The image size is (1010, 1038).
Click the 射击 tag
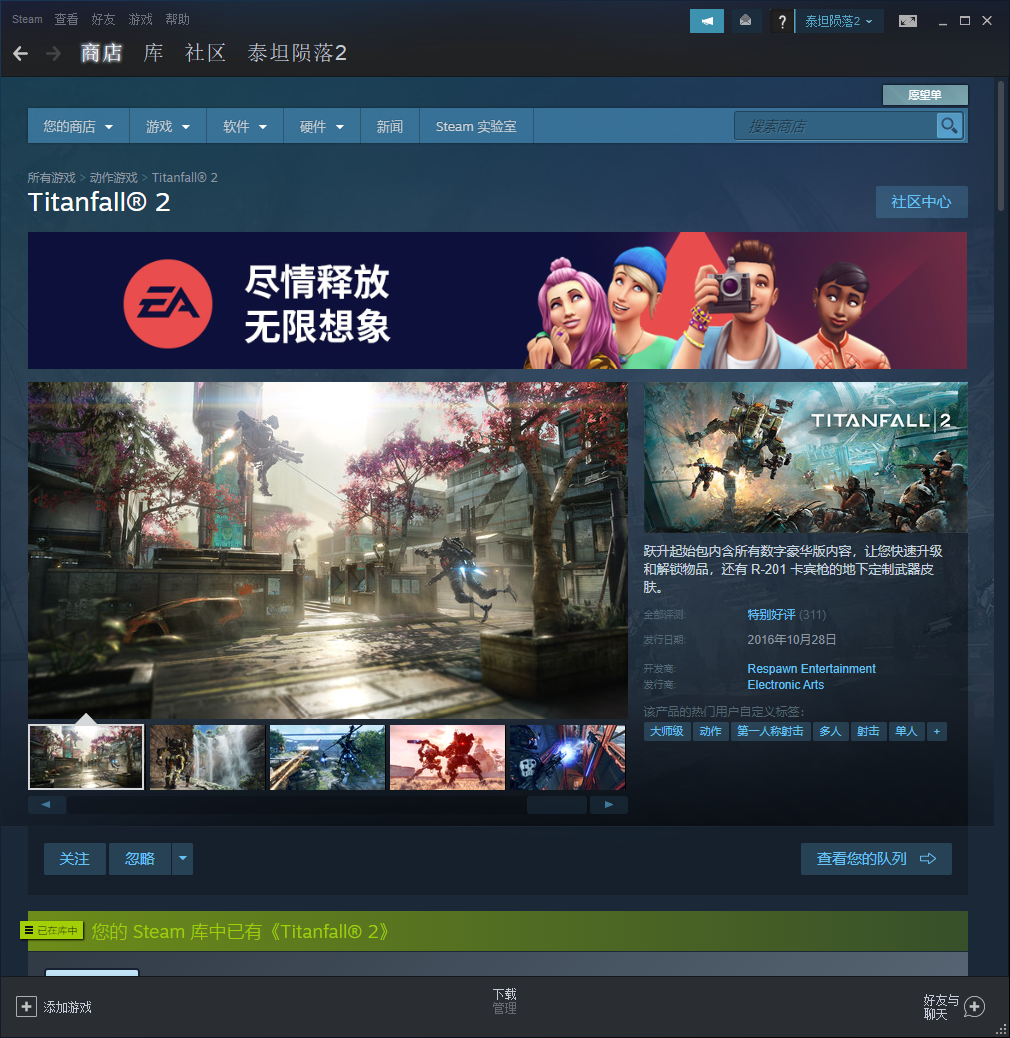[868, 731]
